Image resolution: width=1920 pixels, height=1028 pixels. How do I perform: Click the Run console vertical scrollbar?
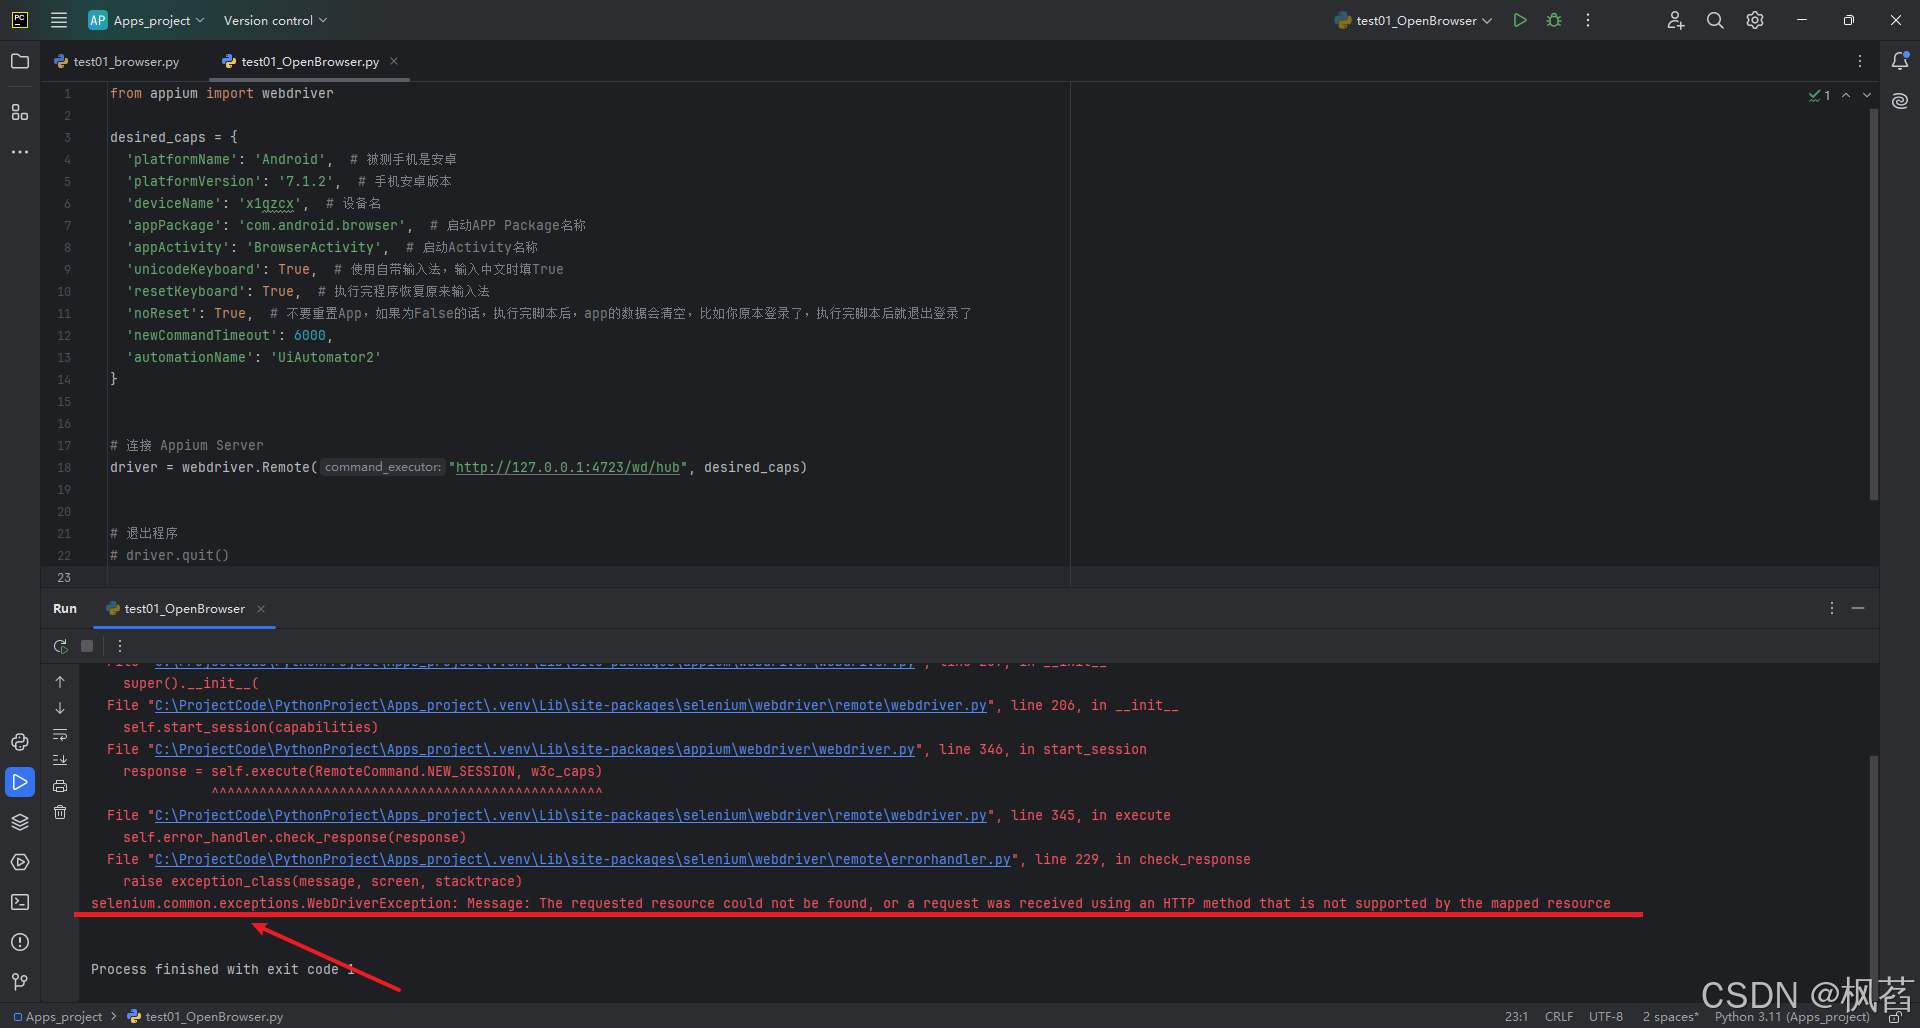[x=1873, y=877]
